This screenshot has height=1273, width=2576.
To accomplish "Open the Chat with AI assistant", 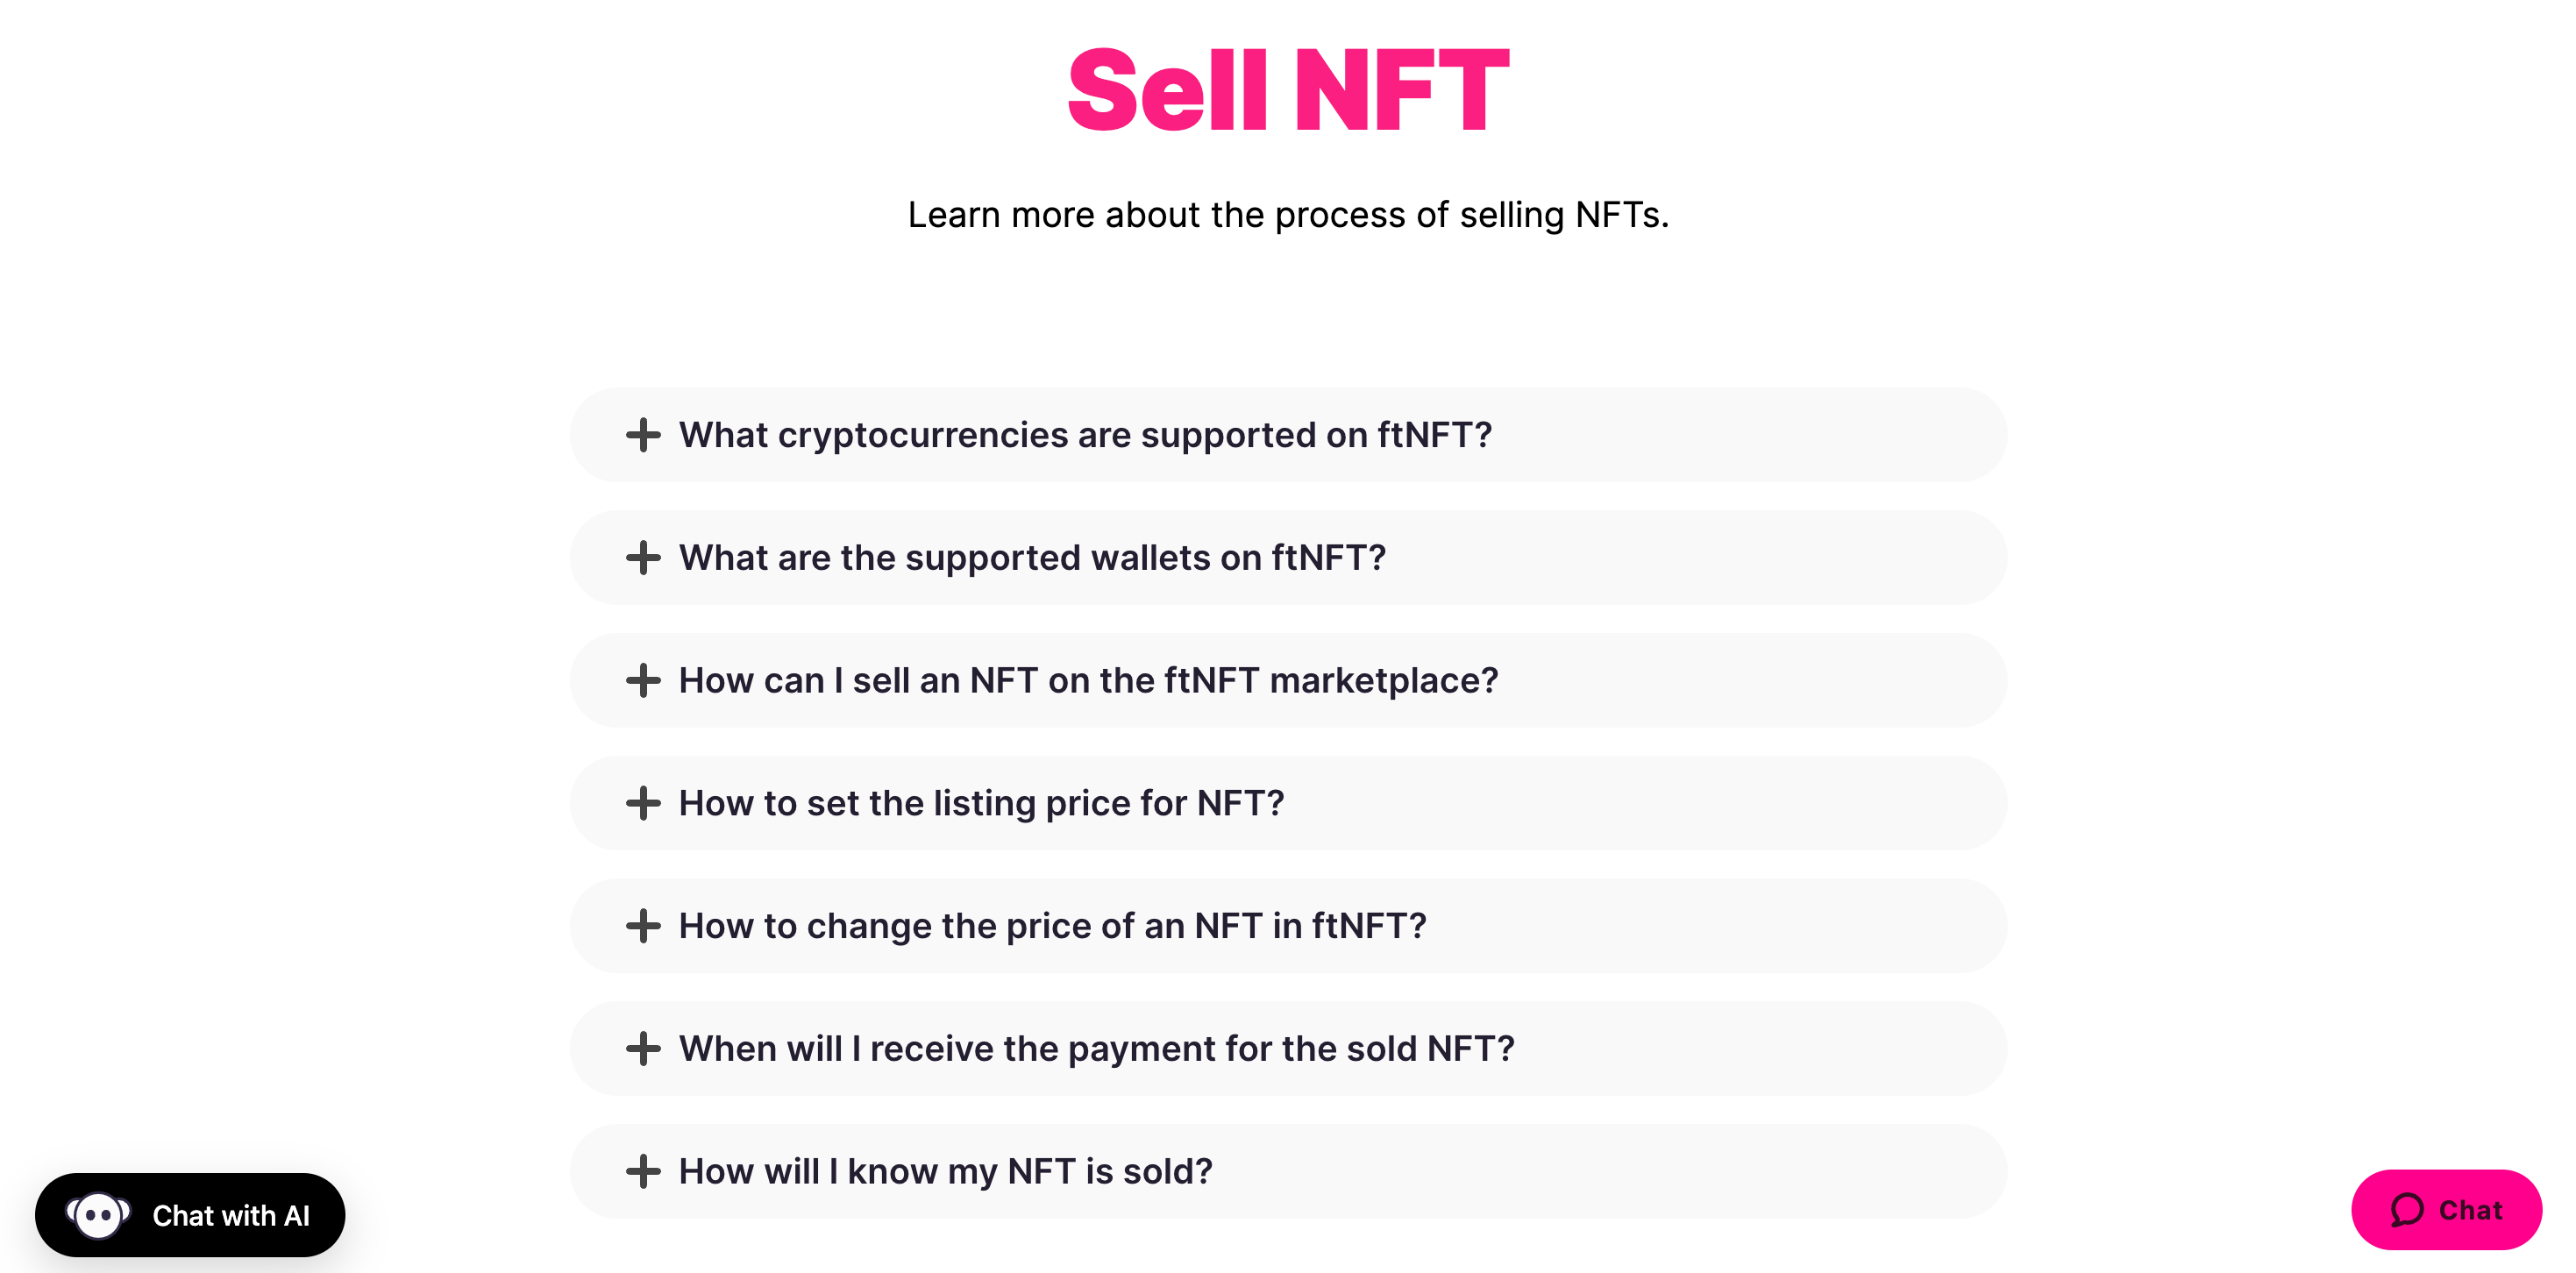I will [190, 1215].
